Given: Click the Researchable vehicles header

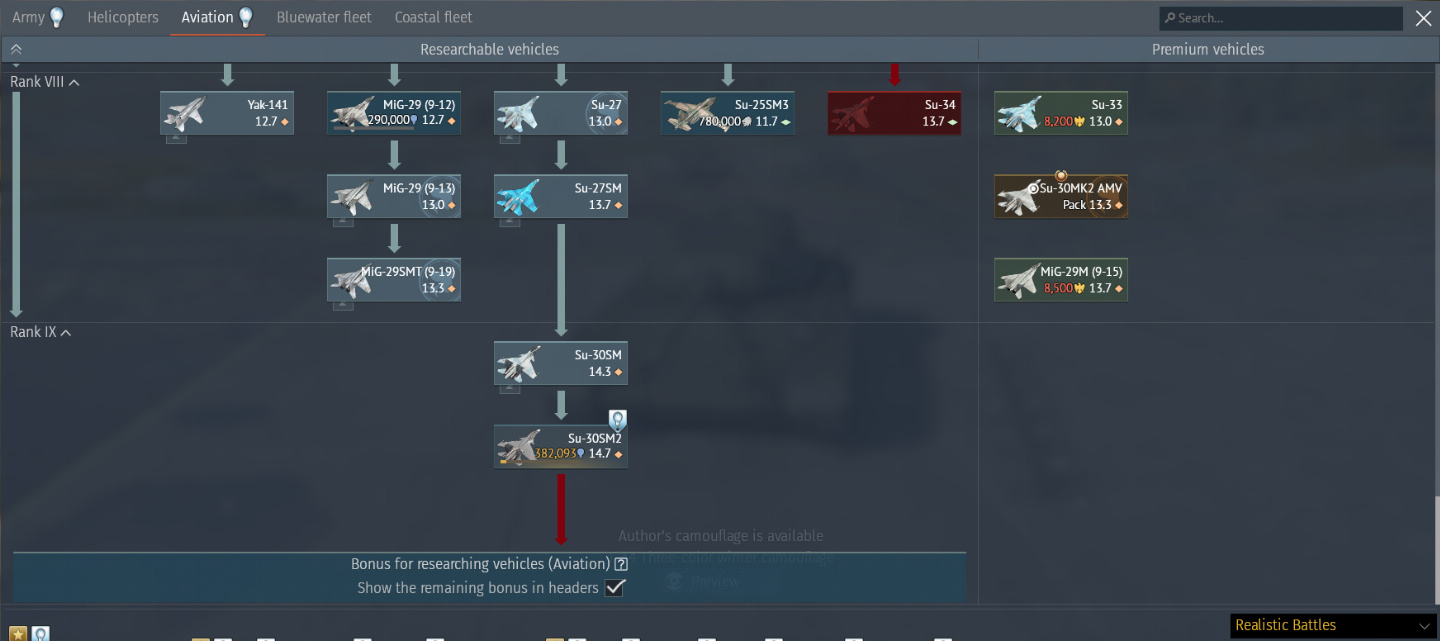Looking at the screenshot, I should coord(489,49).
